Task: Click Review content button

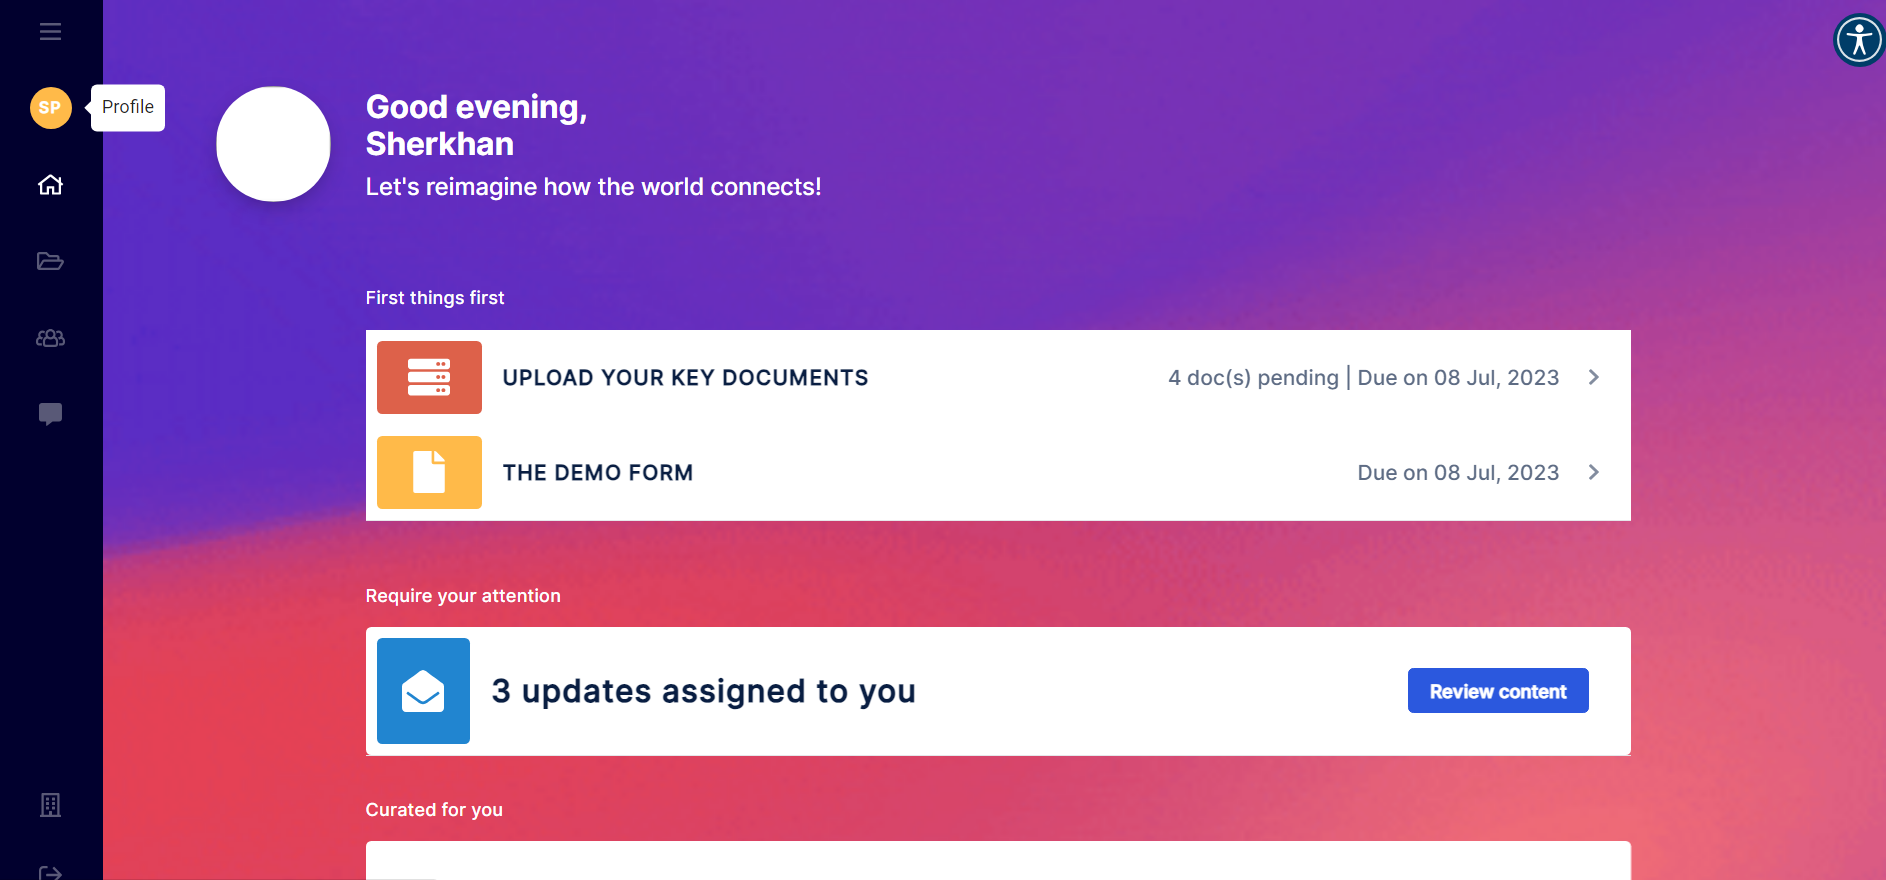Action: coord(1498,691)
